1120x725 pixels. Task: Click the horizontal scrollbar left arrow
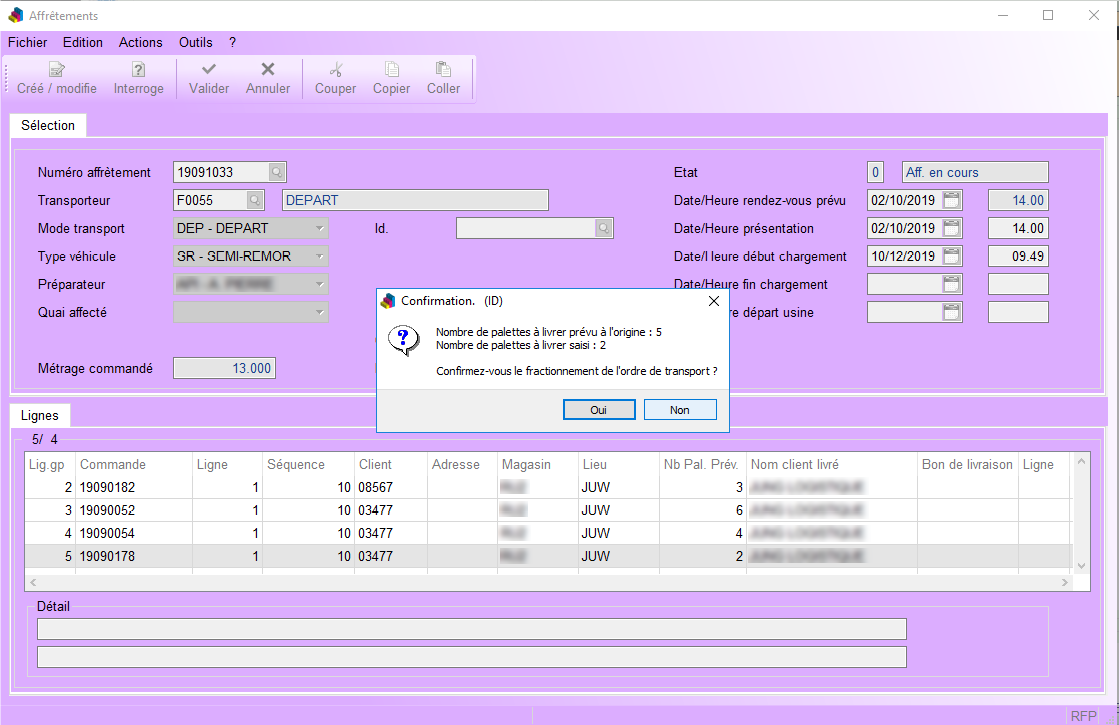pos(33,583)
